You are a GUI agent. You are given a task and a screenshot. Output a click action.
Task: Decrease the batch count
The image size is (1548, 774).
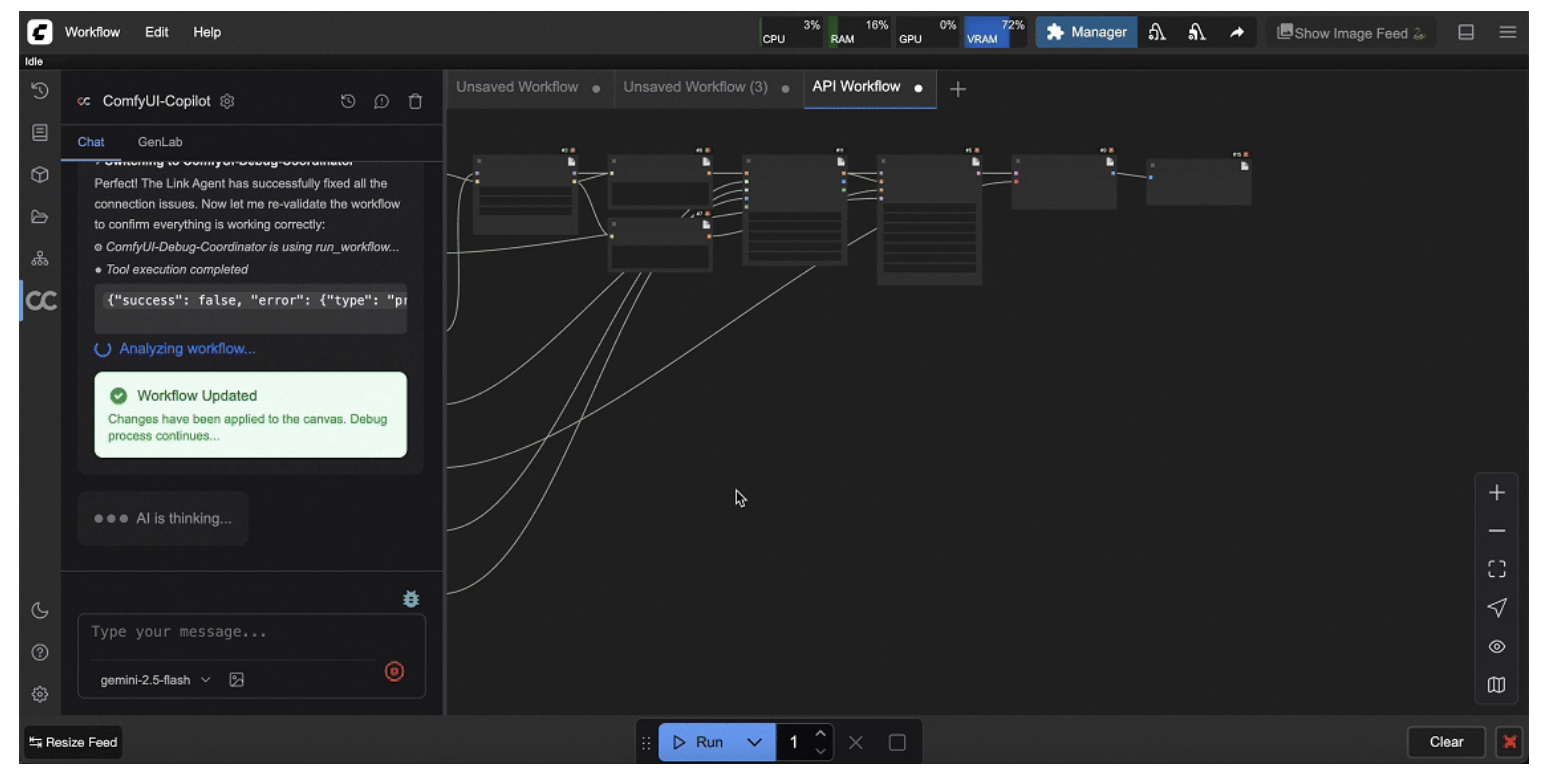[820, 751]
